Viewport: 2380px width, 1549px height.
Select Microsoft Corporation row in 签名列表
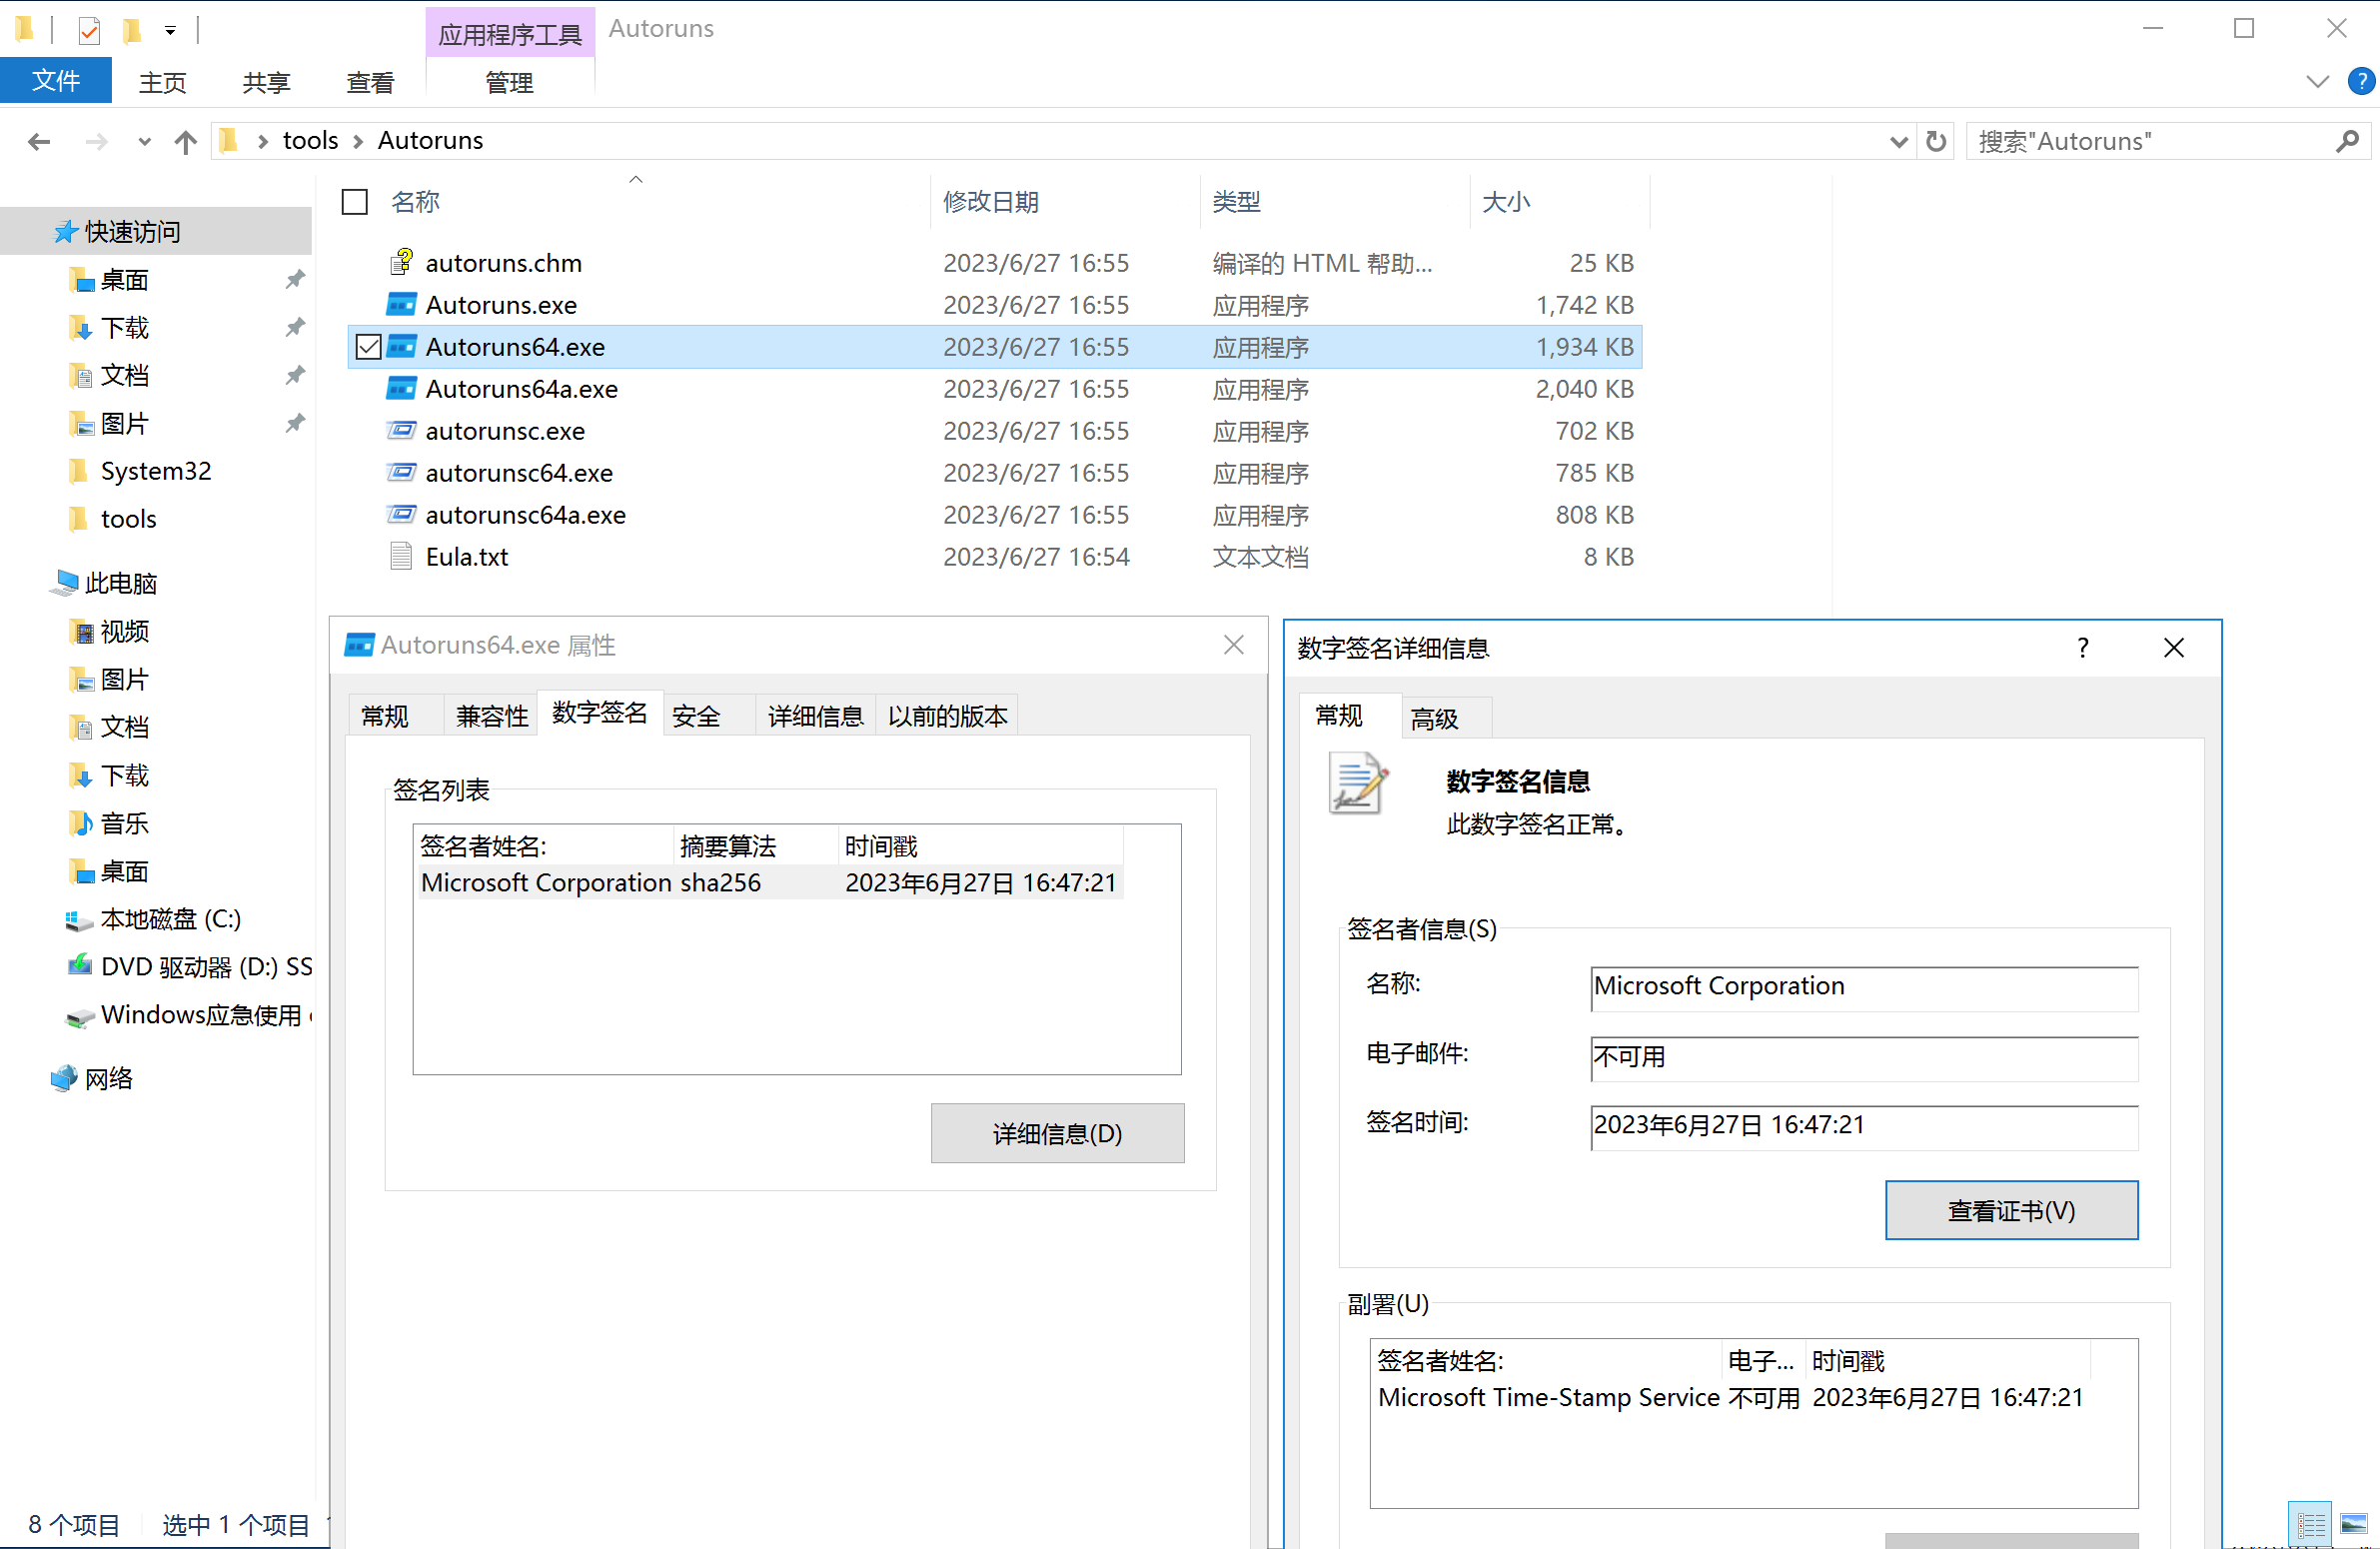pyautogui.click(x=769, y=883)
